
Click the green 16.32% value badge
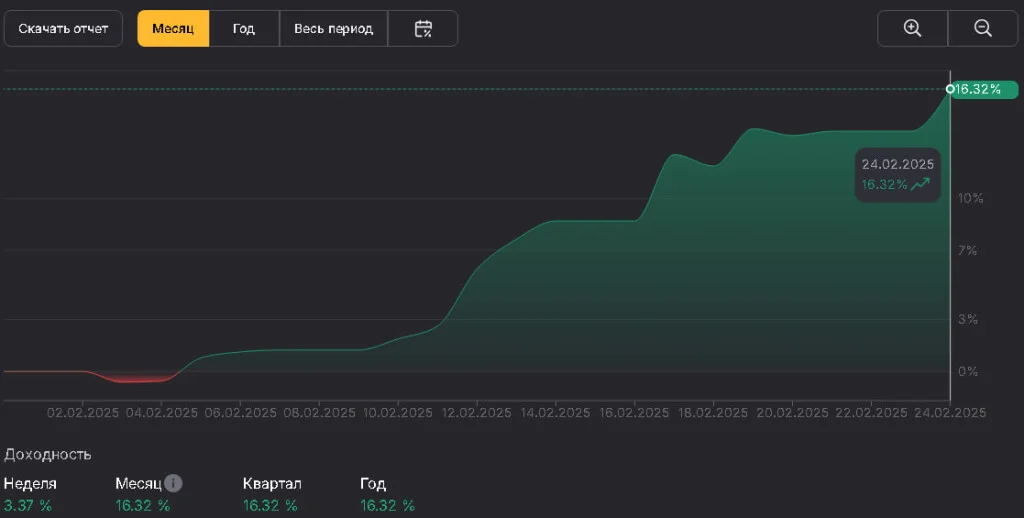click(984, 89)
